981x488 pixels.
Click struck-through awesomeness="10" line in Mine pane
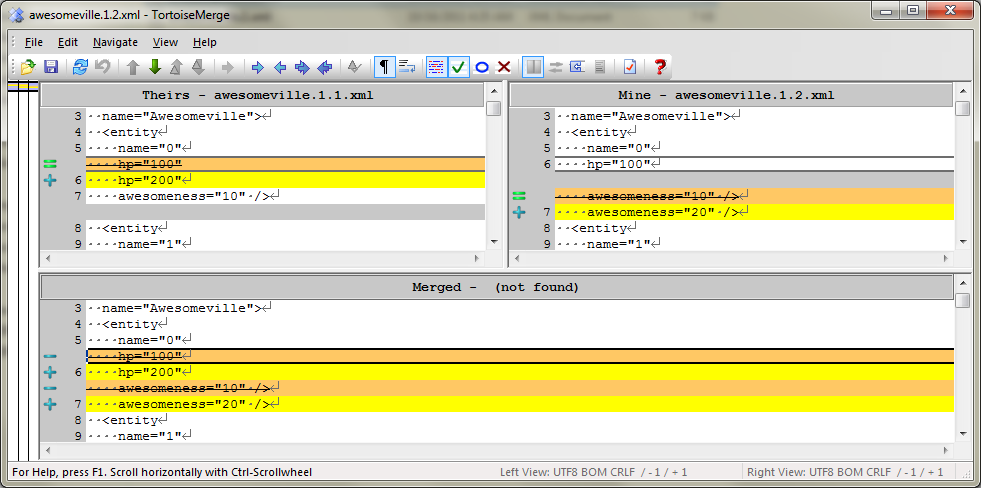pyautogui.click(x=755, y=196)
